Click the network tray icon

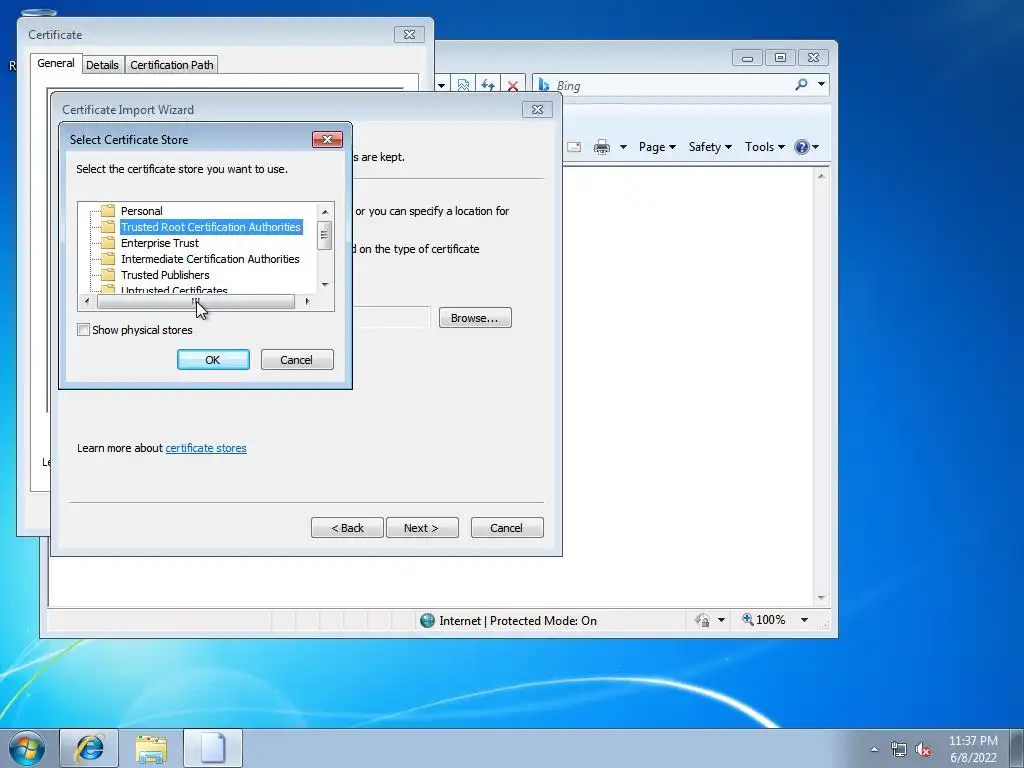click(899, 749)
